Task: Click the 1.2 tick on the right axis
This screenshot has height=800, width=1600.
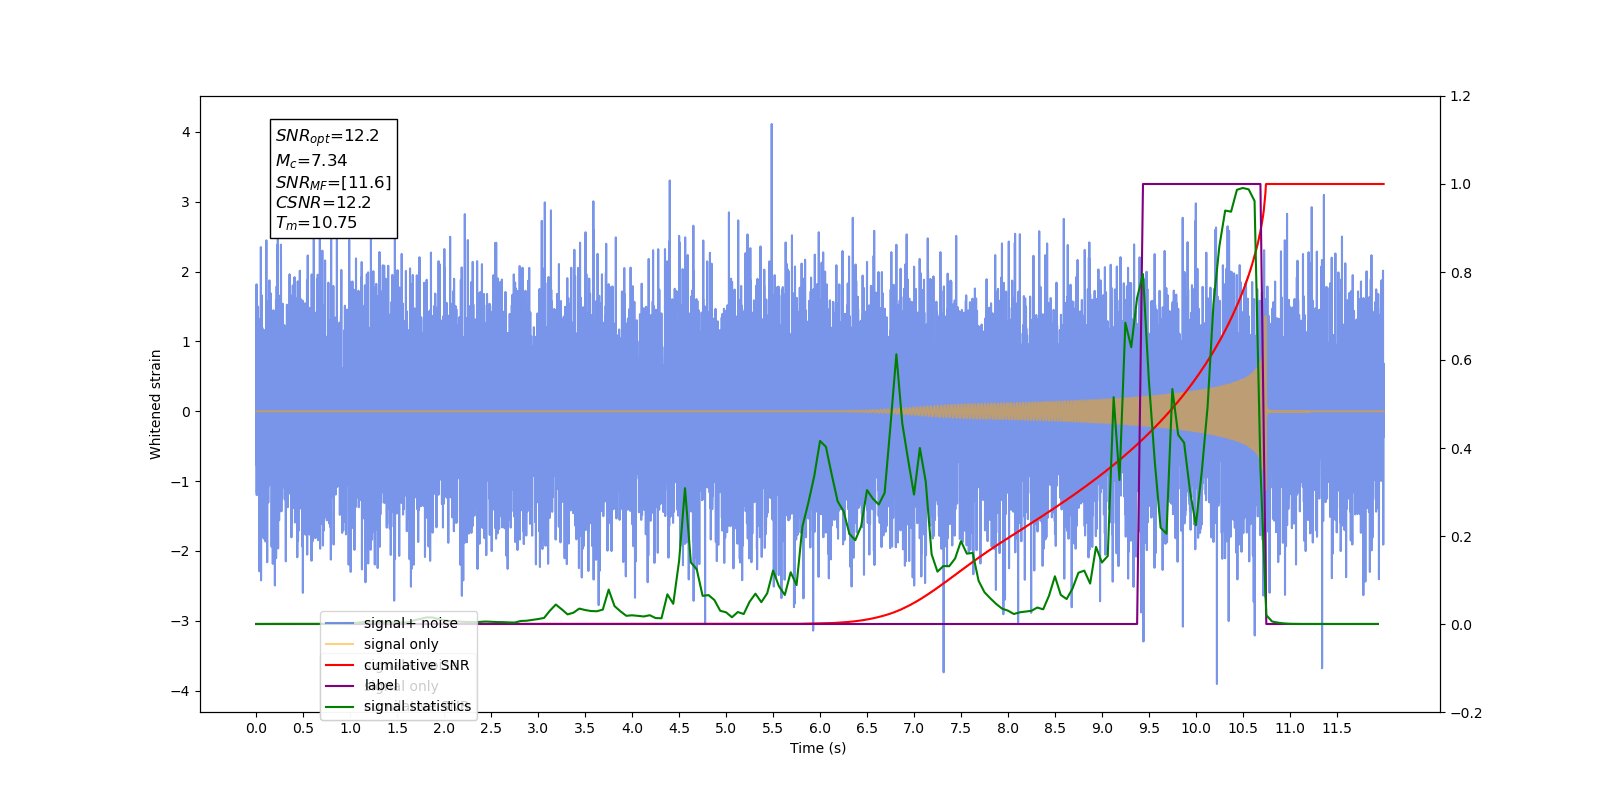Action: [x=1461, y=97]
